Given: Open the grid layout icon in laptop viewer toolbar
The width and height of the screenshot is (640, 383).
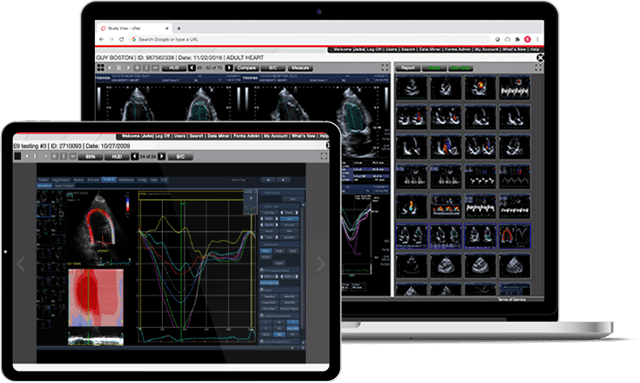Looking at the screenshot, I should (100, 68).
